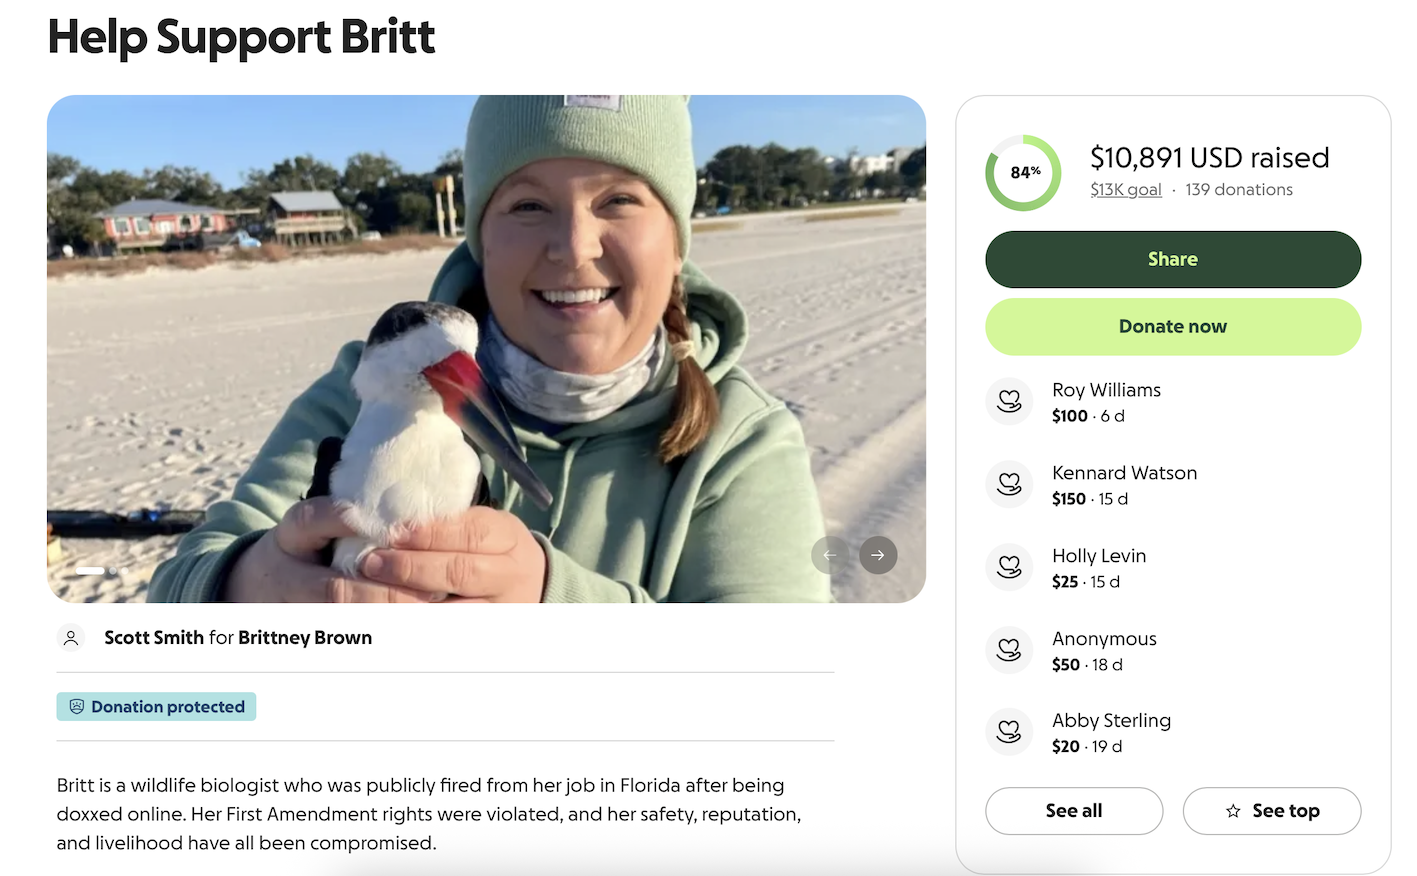
Task: Click organizer profile icon beside Scott Smith
Action: pyautogui.click(x=71, y=638)
